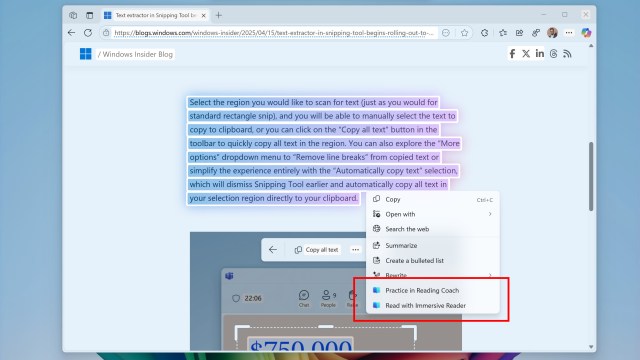Open Extensions puzzle icon
Image resolution: width=640 pixels, height=360 pixels.
484,33
